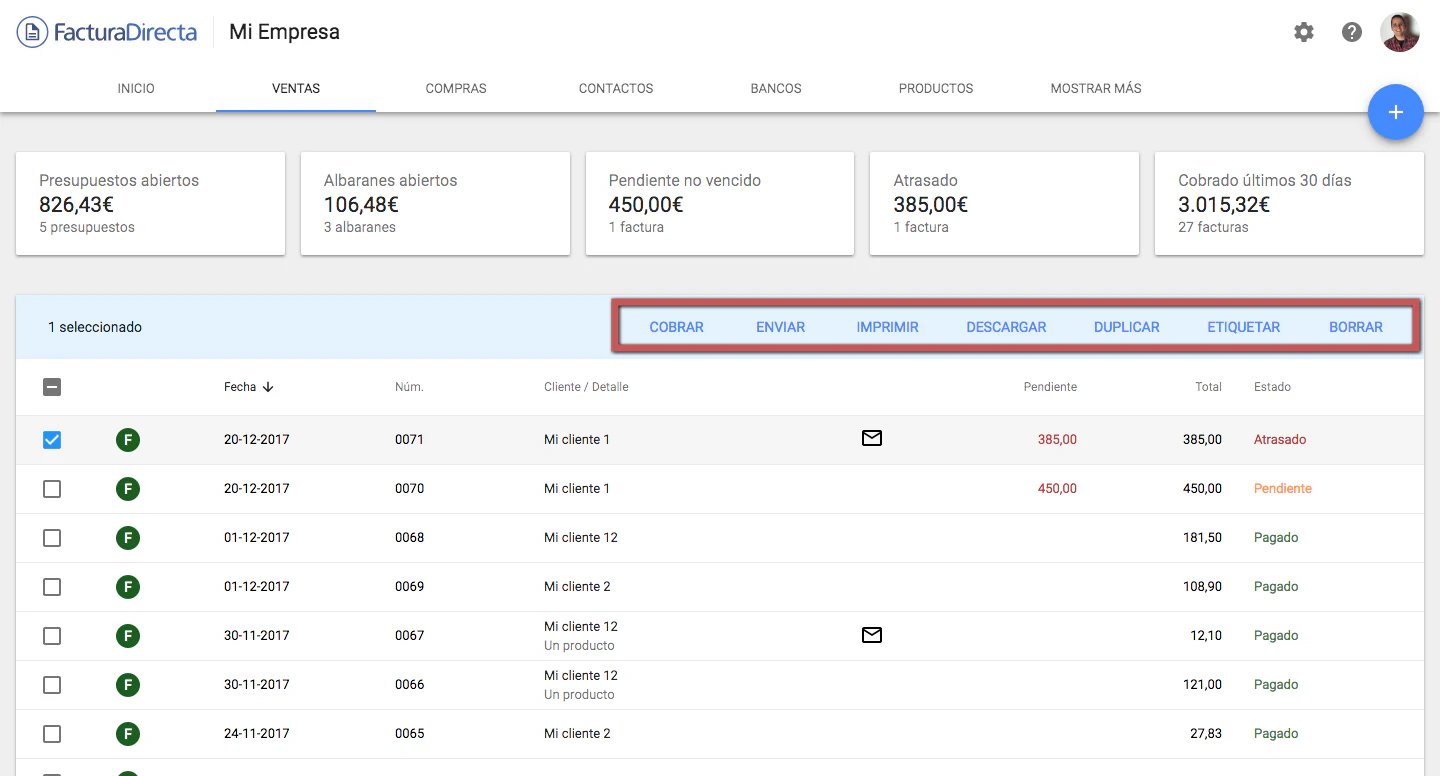Click the DESCARGAR action
Viewport: 1440px width, 776px height.
click(x=1006, y=327)
